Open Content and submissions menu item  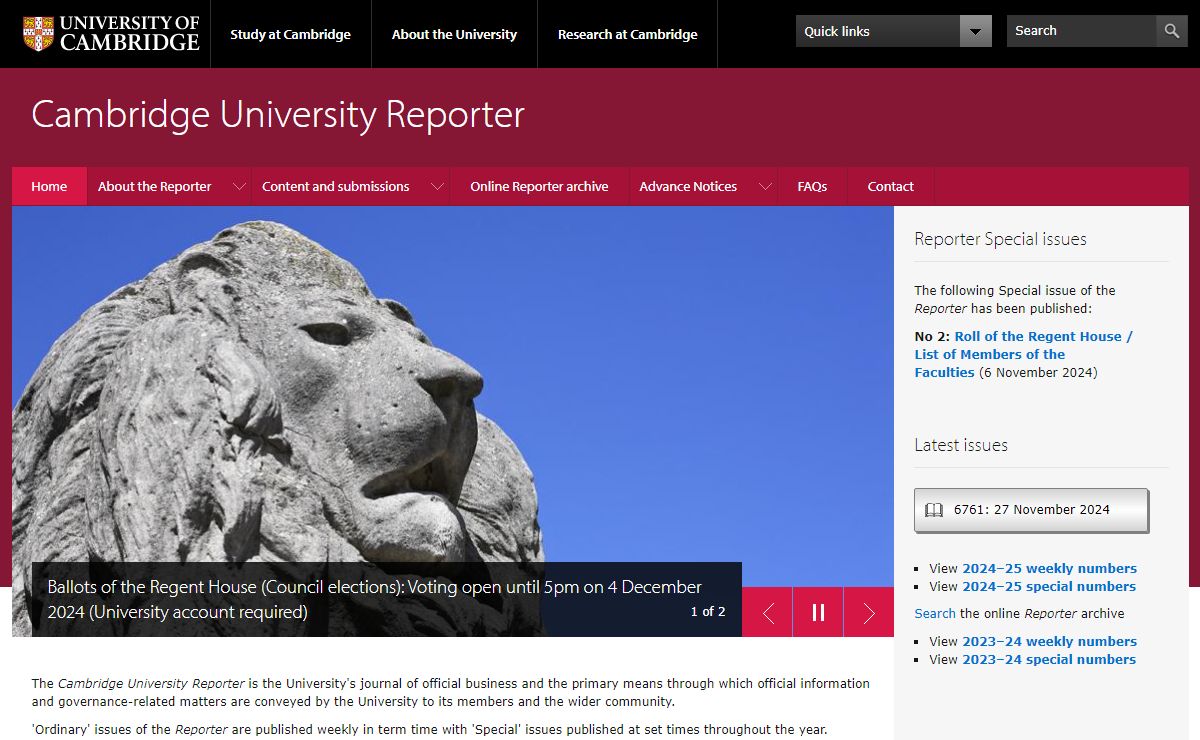pos(336,186)
